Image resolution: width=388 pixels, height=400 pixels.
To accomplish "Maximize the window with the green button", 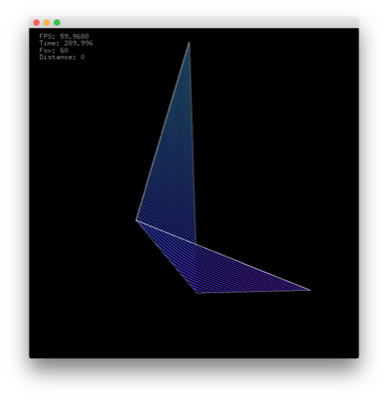I will [57, 23].
